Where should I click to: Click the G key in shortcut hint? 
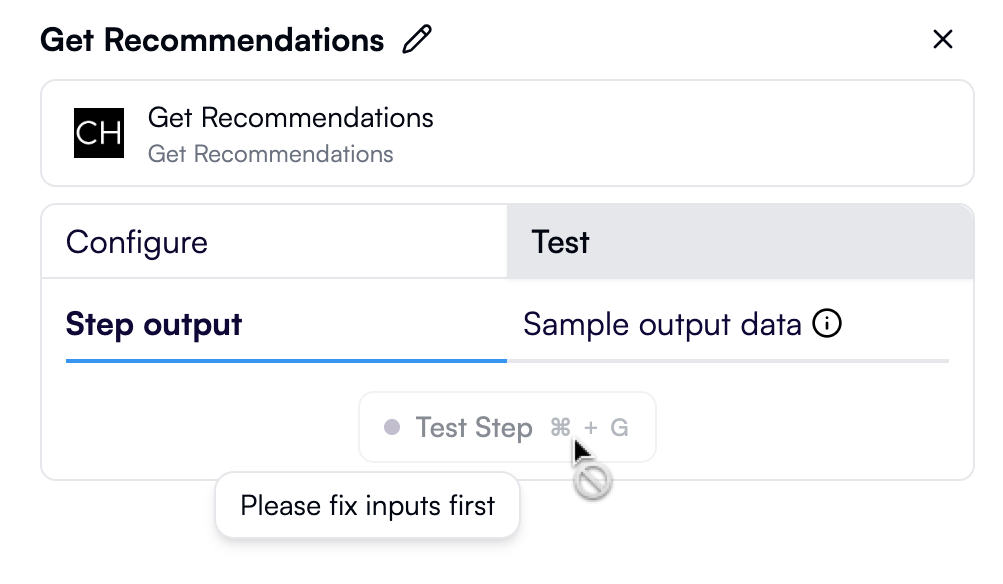tap(619, 428)
